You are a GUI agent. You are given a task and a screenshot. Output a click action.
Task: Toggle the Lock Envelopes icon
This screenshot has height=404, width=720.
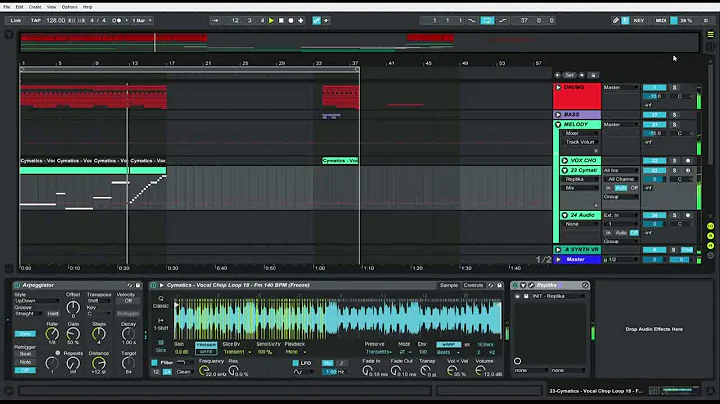coord(593,75)
